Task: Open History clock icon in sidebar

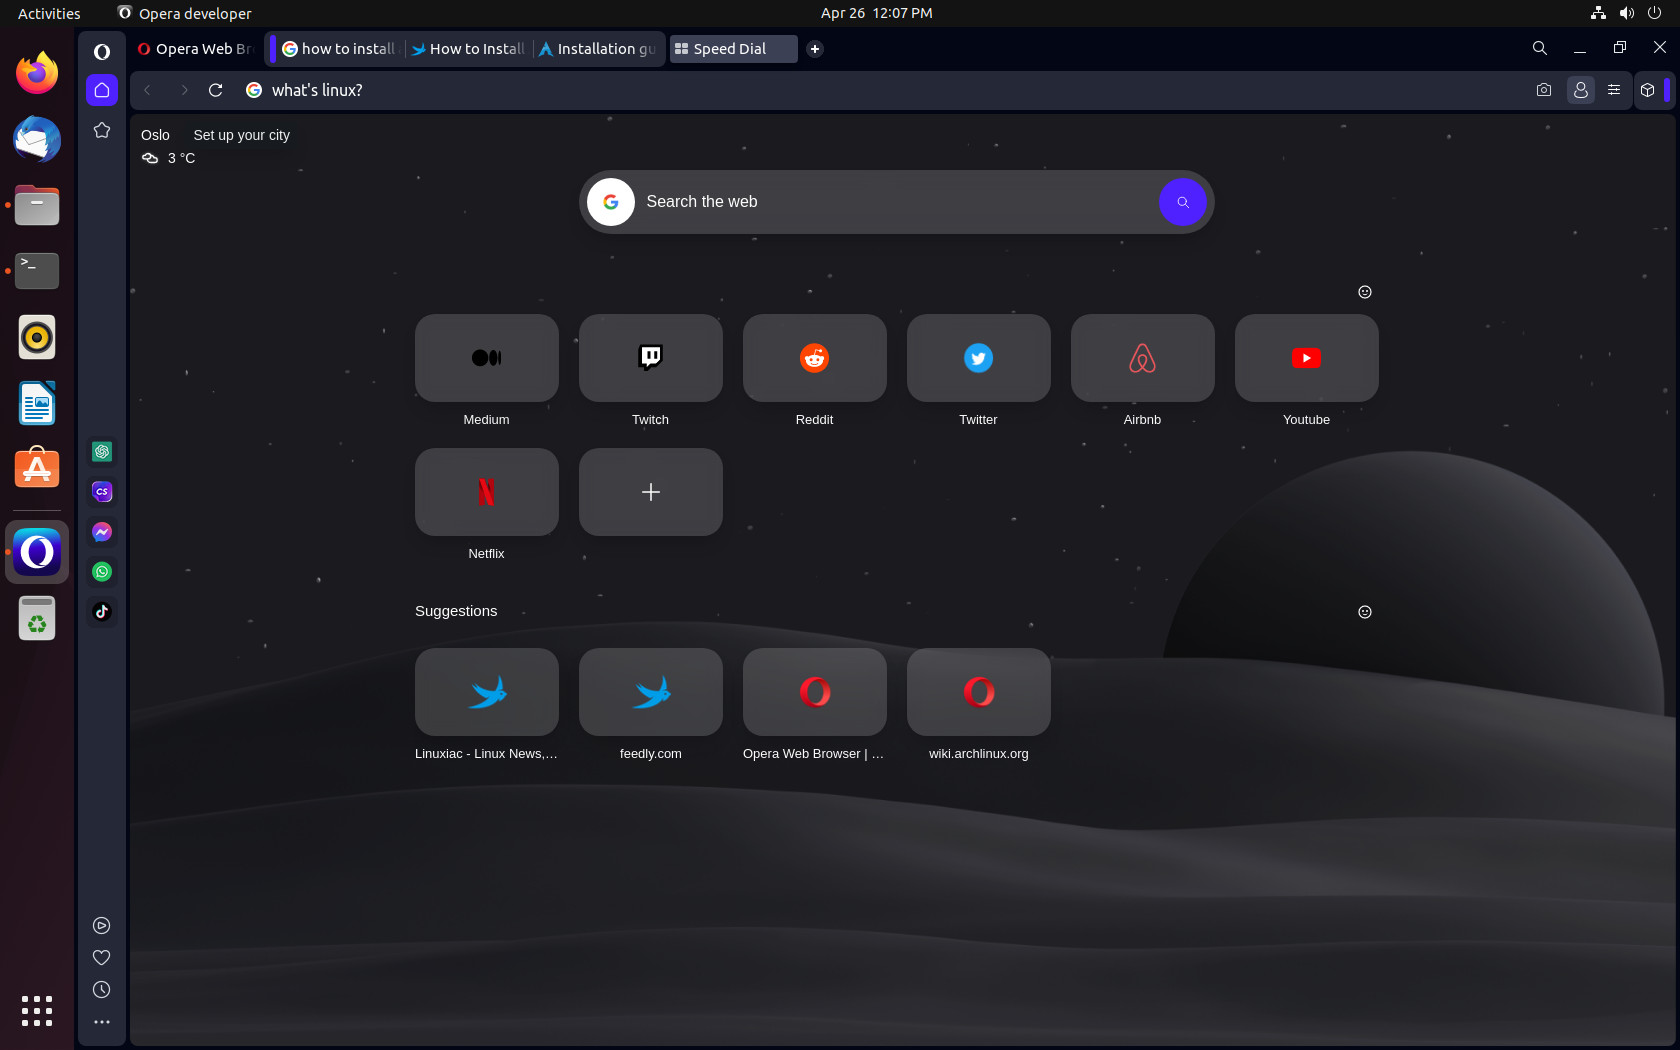Action: [x=101, y=990]
